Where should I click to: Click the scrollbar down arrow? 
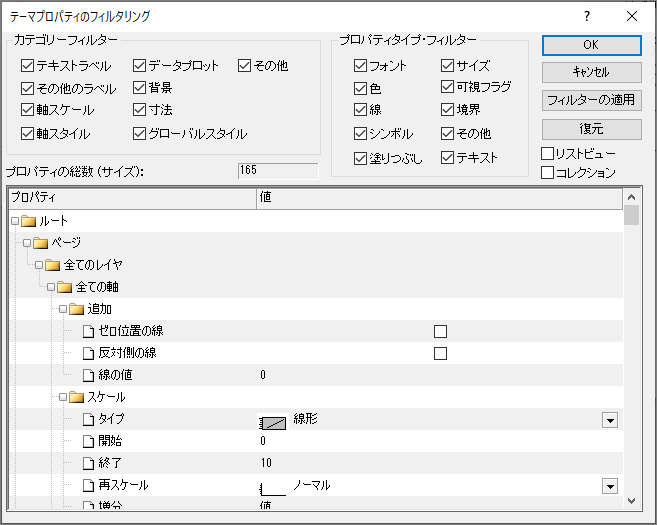(x=631, y=501)
